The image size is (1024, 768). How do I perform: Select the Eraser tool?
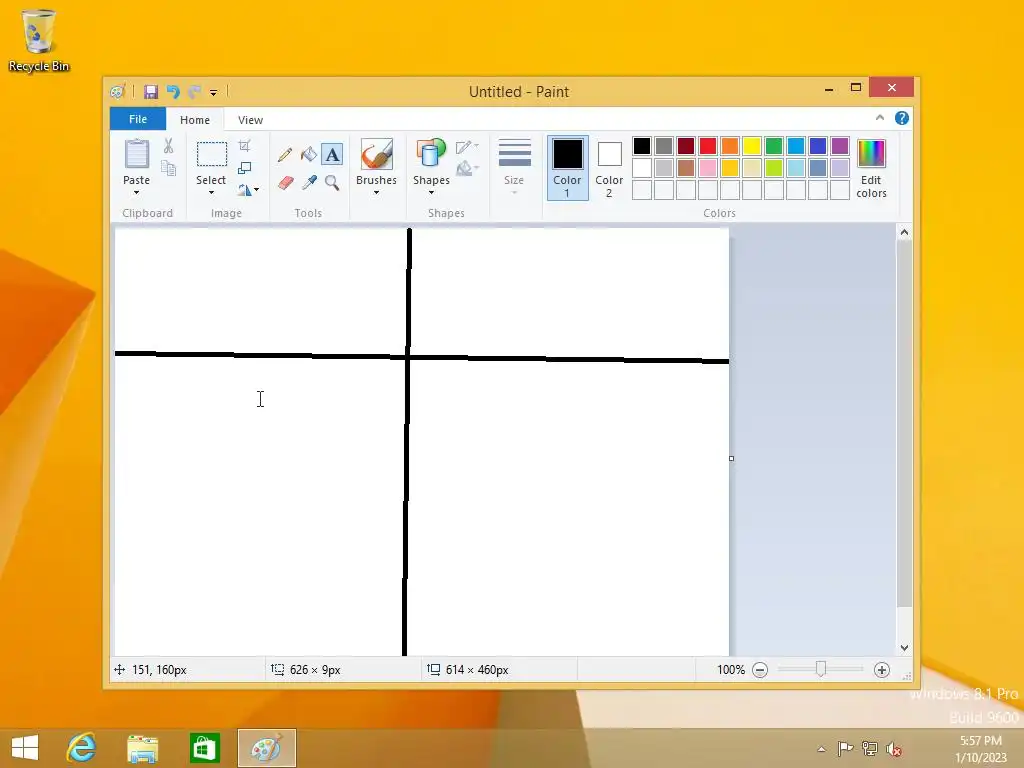pos(285,183)
